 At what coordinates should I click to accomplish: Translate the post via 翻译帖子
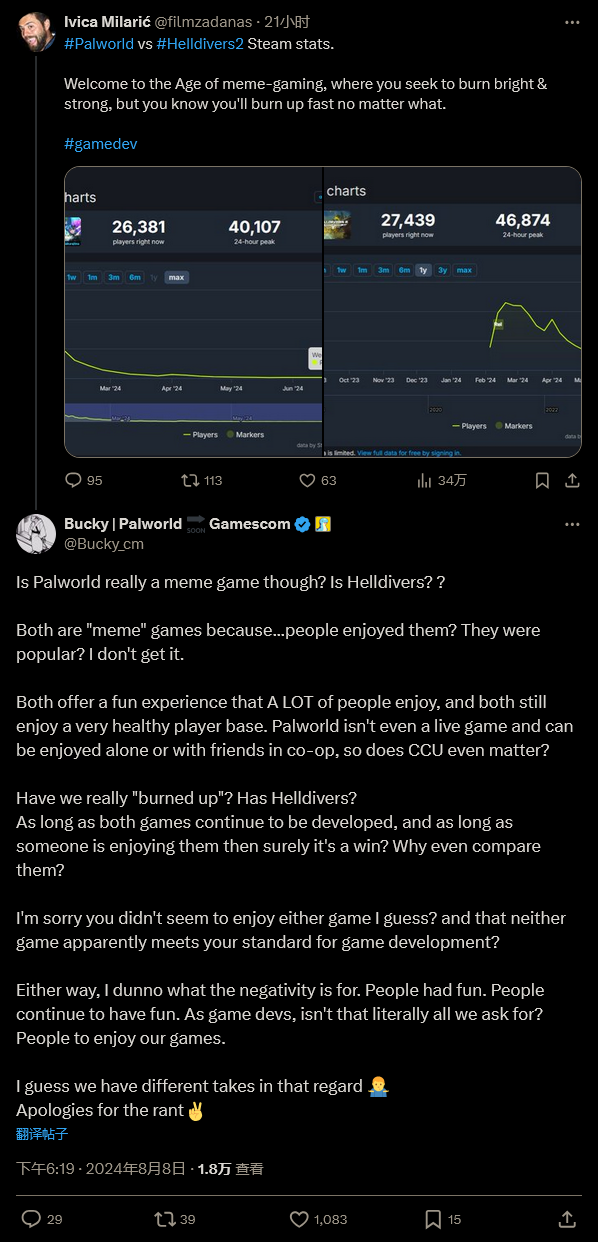point(42,1134)
